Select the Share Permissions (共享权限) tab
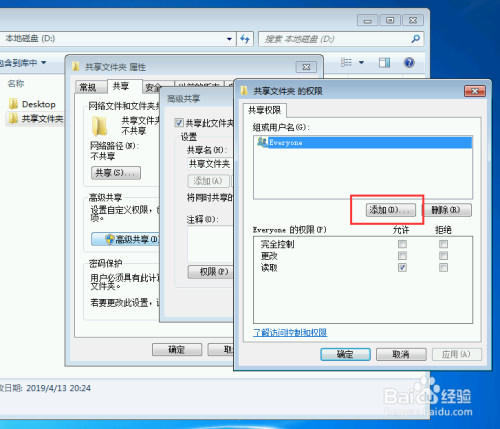 (x=265, y=110)
